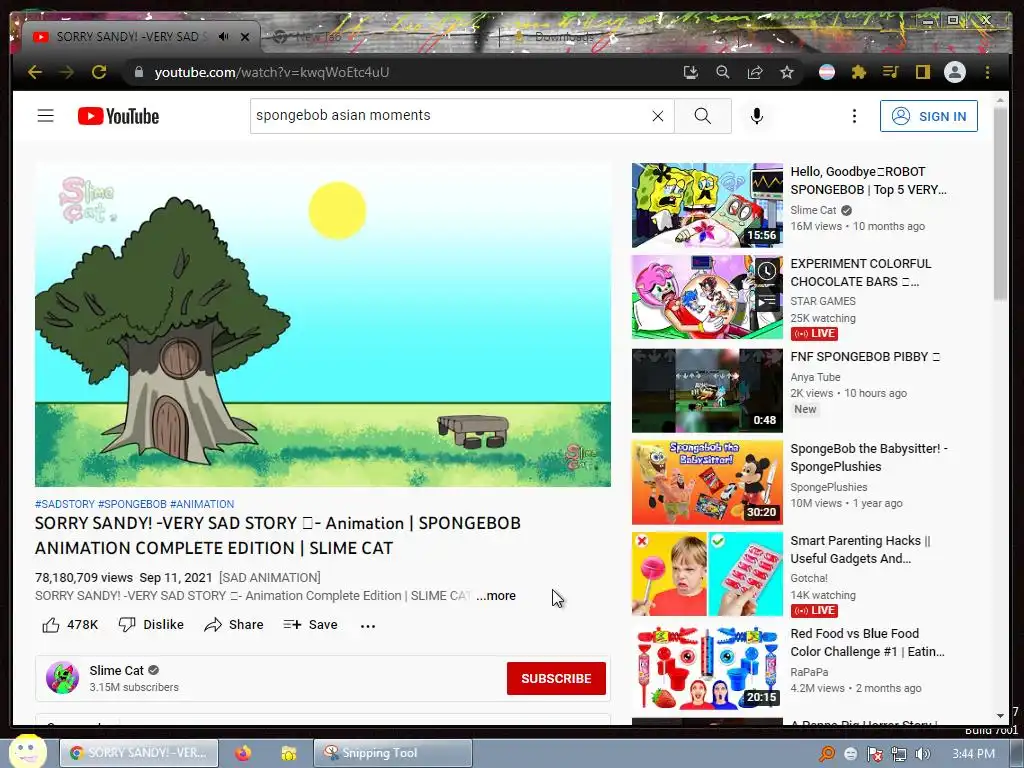
Task: Open the #ANIMATION hashtag link
Action: (202, 504)
